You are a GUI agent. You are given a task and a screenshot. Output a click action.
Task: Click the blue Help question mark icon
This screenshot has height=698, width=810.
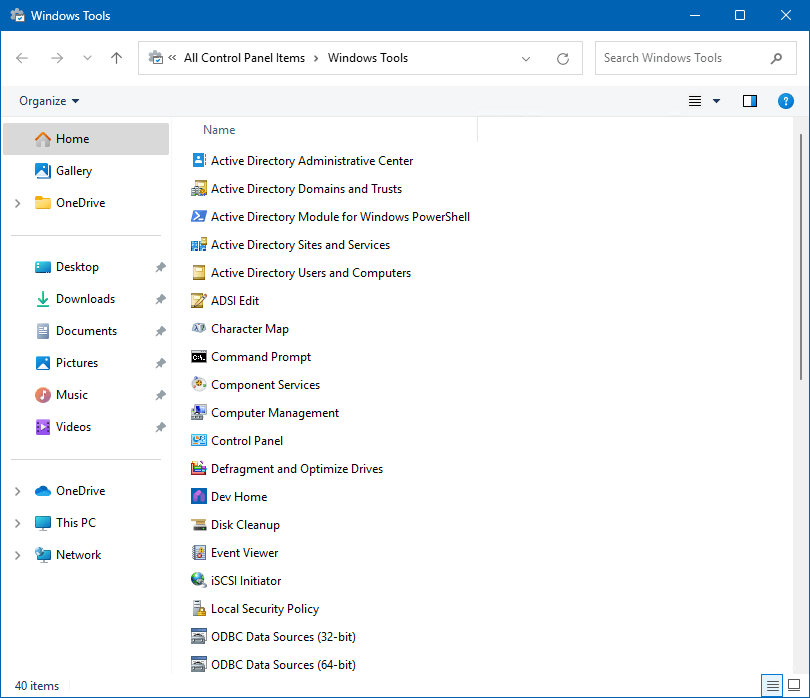click(785, 101)
